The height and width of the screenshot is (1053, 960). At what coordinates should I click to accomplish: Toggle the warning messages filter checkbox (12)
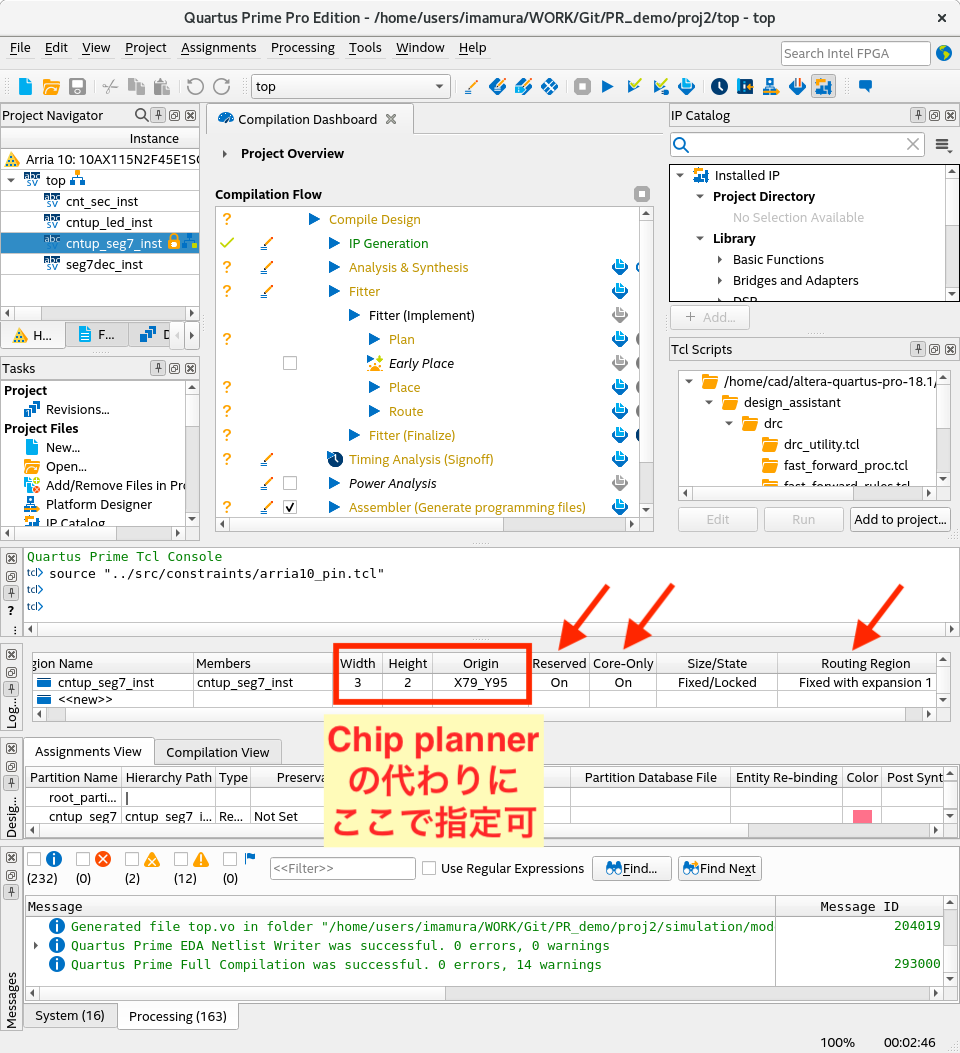(181, 859)
